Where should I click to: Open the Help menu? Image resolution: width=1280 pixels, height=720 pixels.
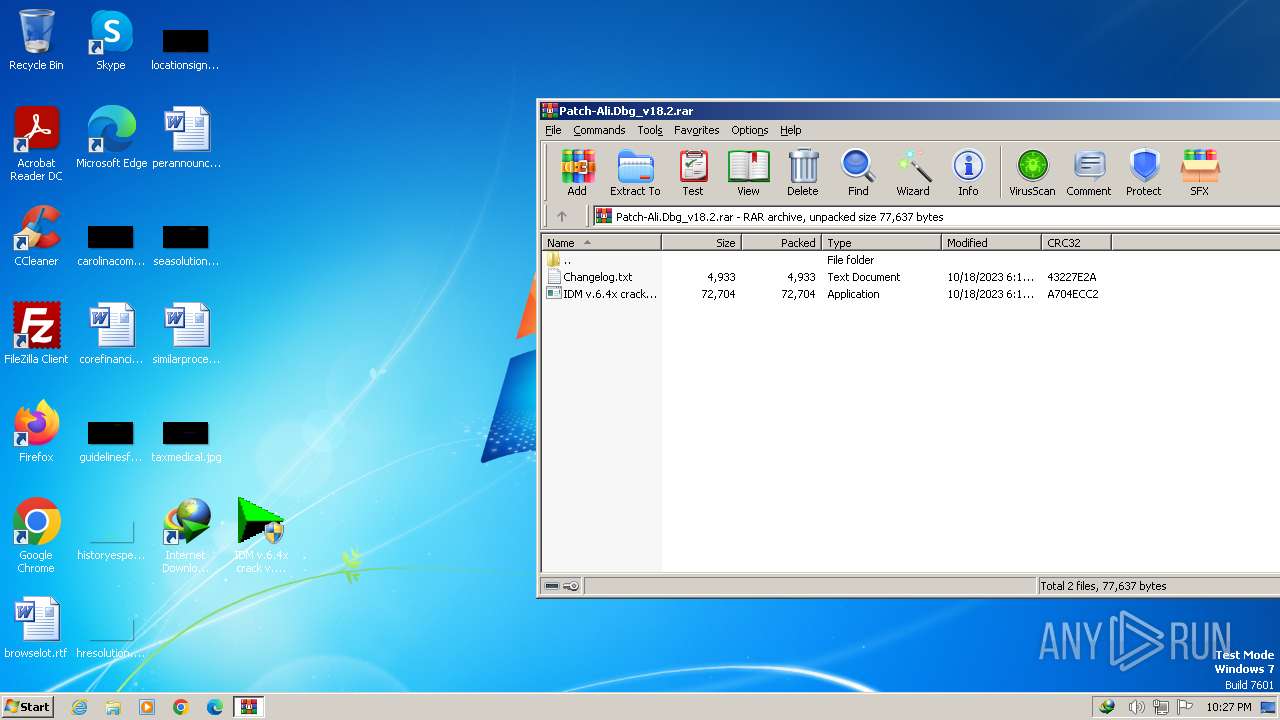pos(791,130)
